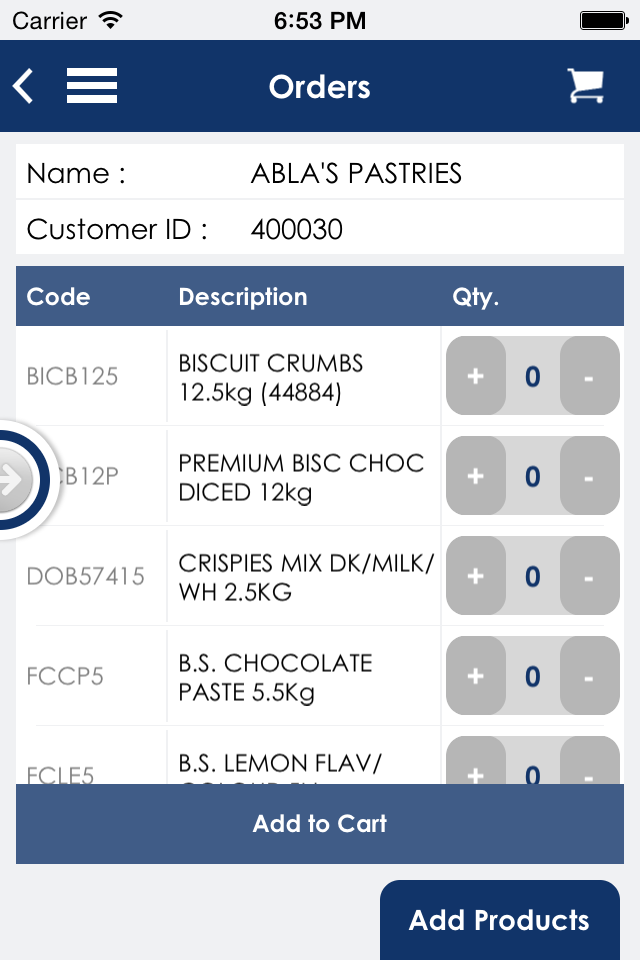Select the DOB57415 product row

320,576
